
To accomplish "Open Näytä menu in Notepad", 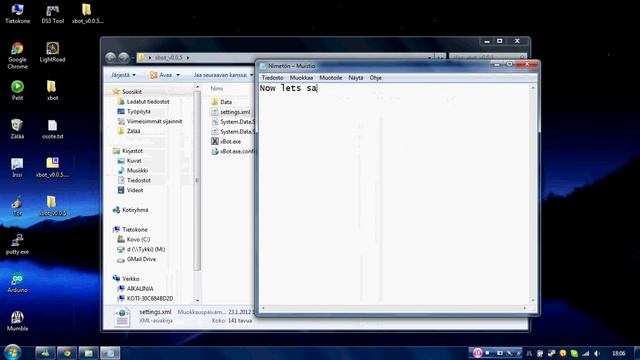I will [356, 78].
